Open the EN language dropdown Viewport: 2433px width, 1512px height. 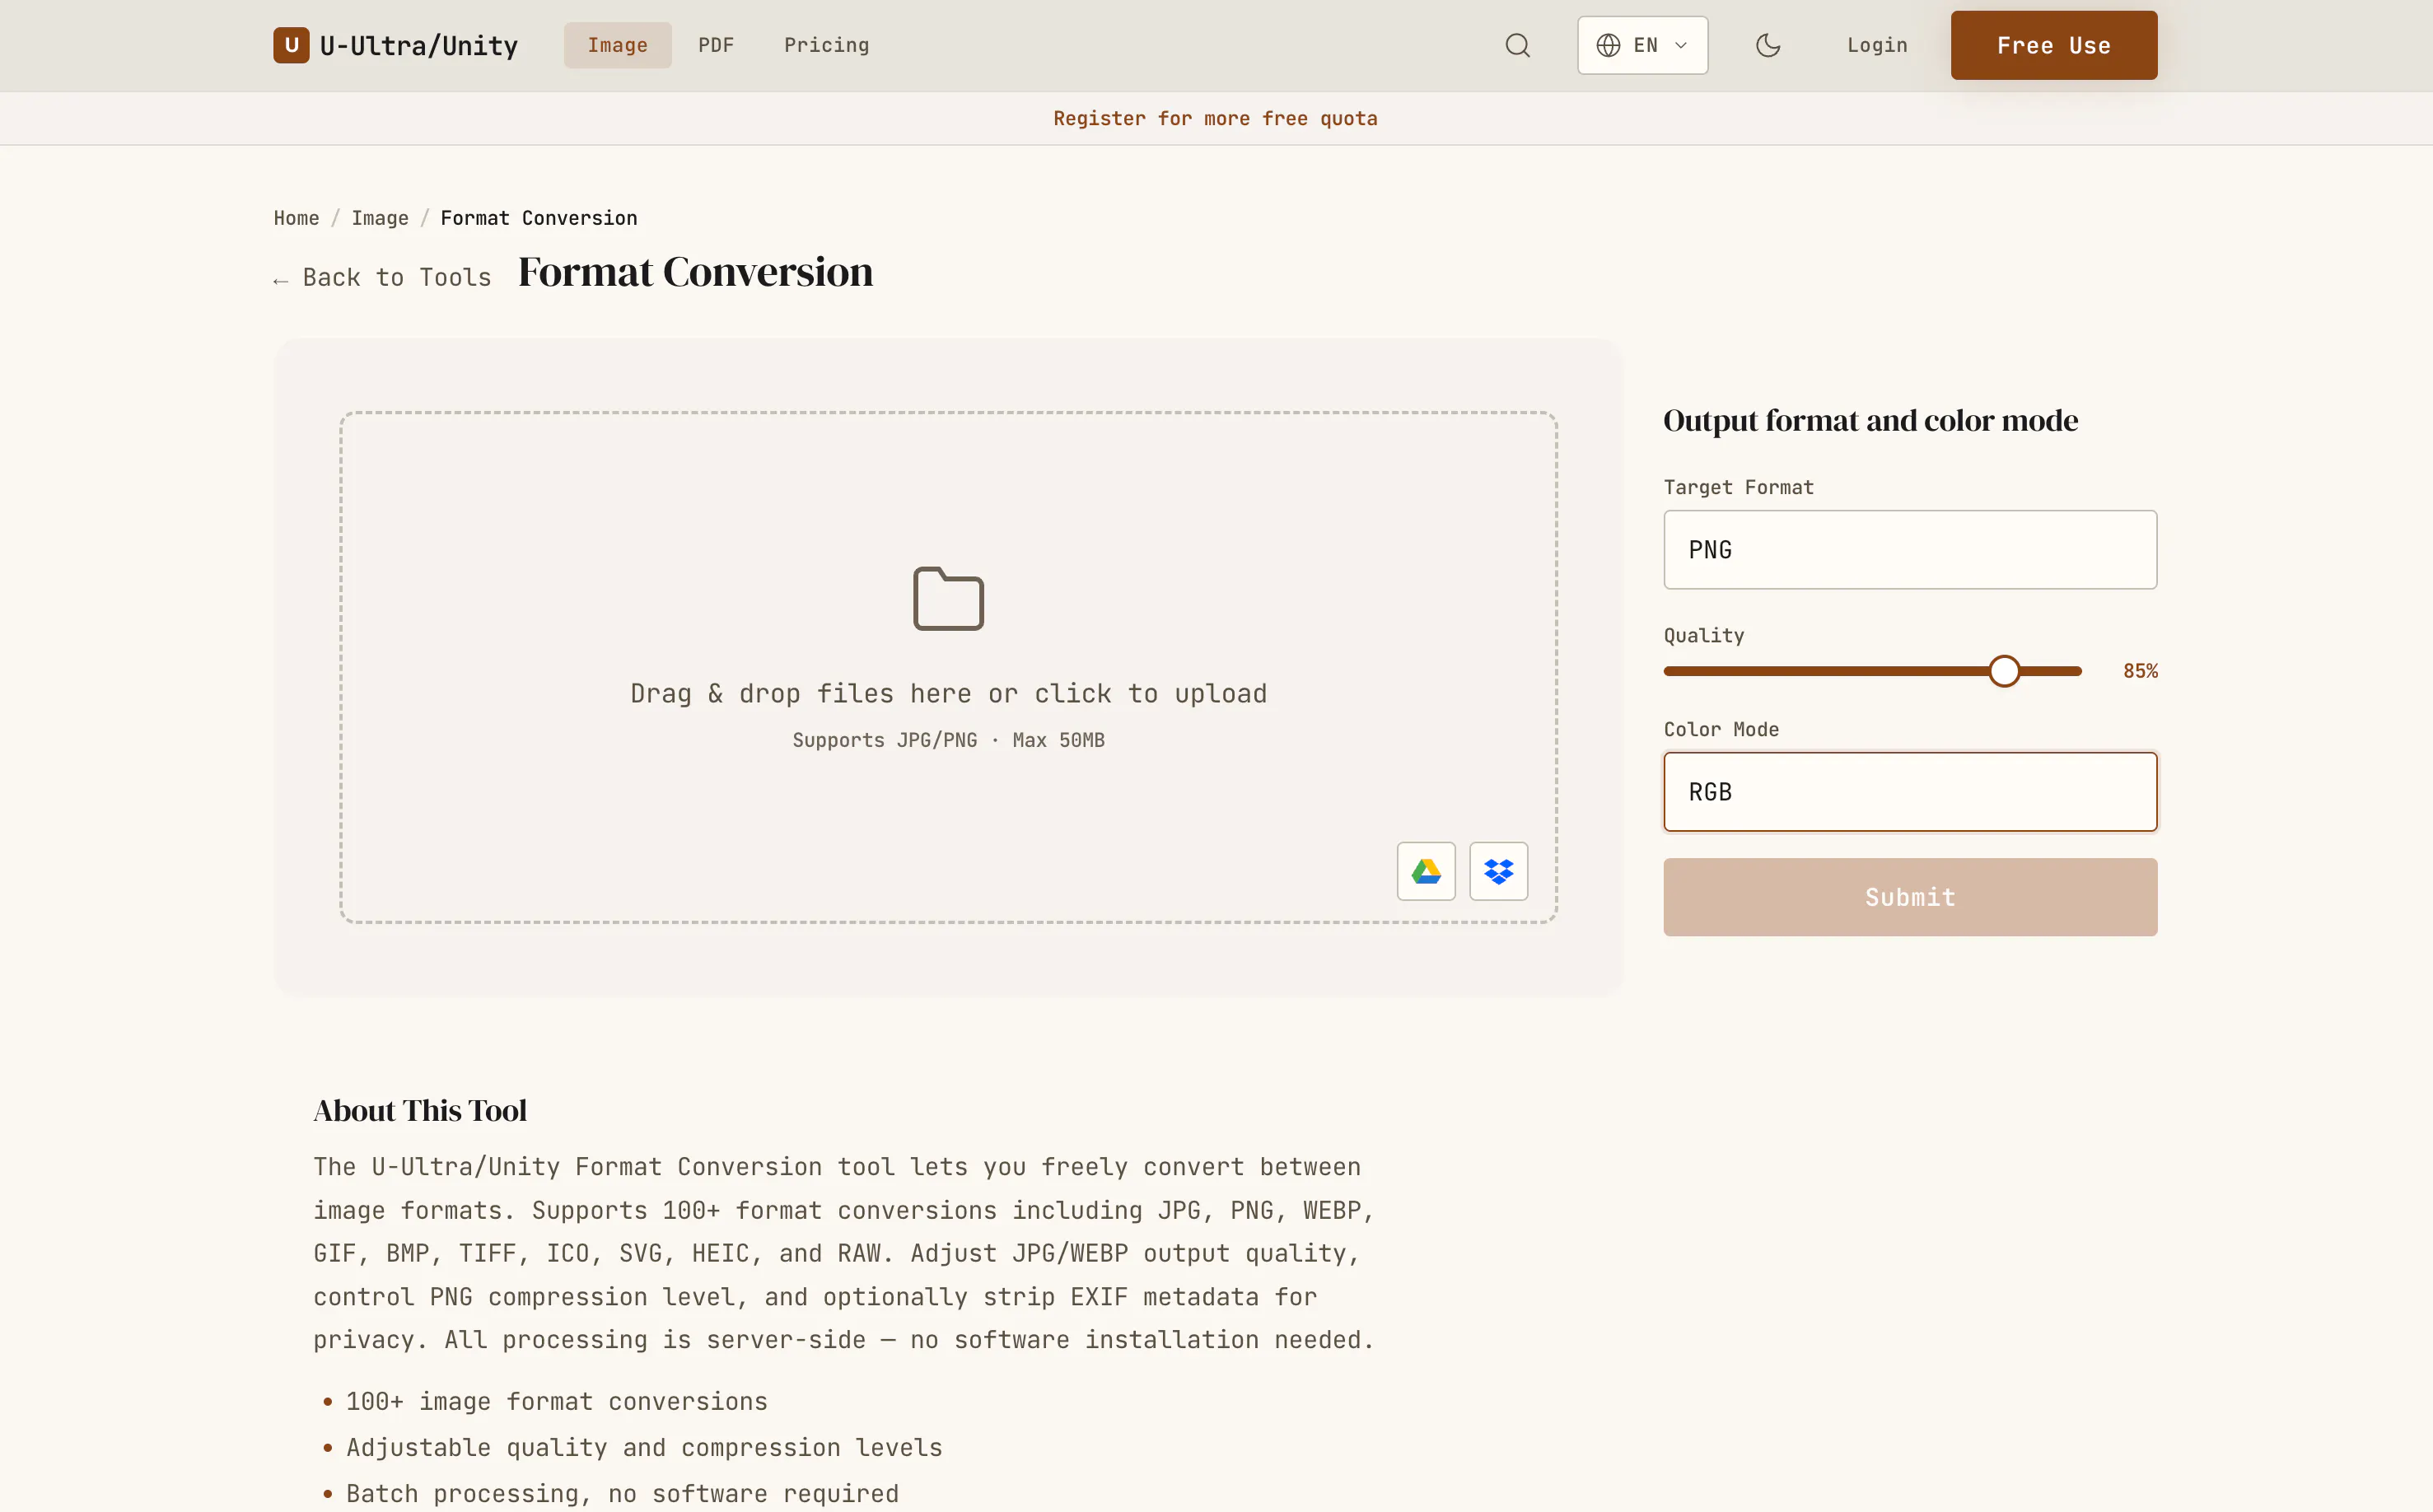[x=1642, y=45]
